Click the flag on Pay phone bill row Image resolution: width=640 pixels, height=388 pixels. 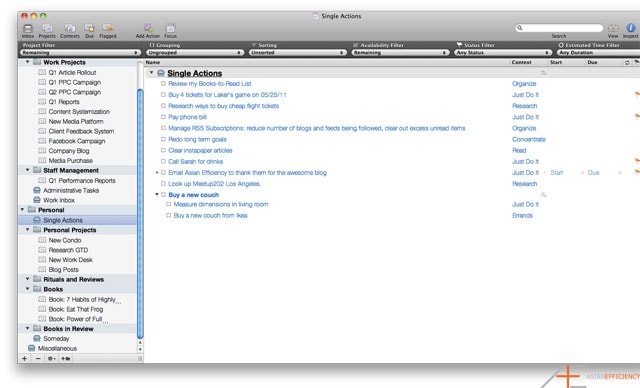tap(637, 117)
